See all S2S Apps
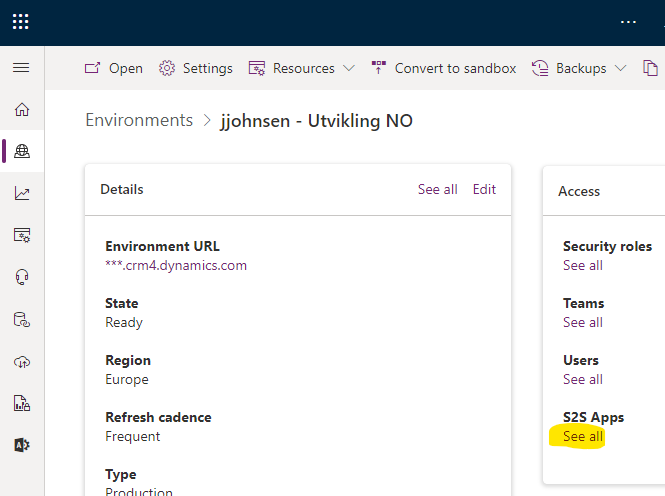665x496 pixels. click(x=583, y=436)
